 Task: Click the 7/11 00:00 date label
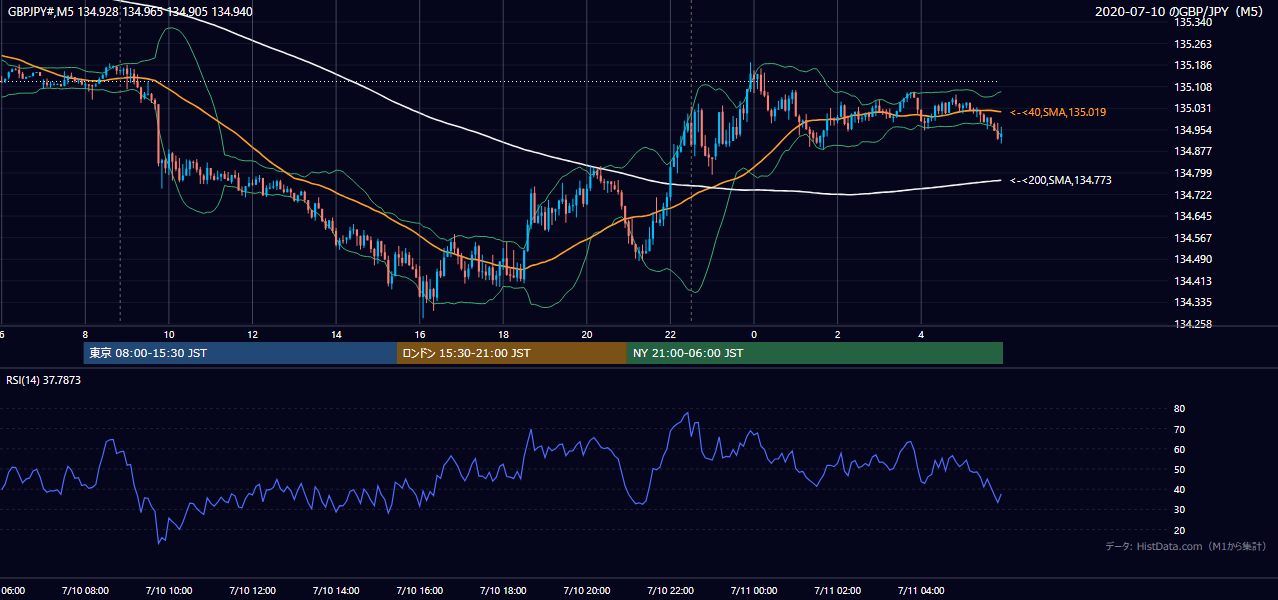tap(754, 590)
